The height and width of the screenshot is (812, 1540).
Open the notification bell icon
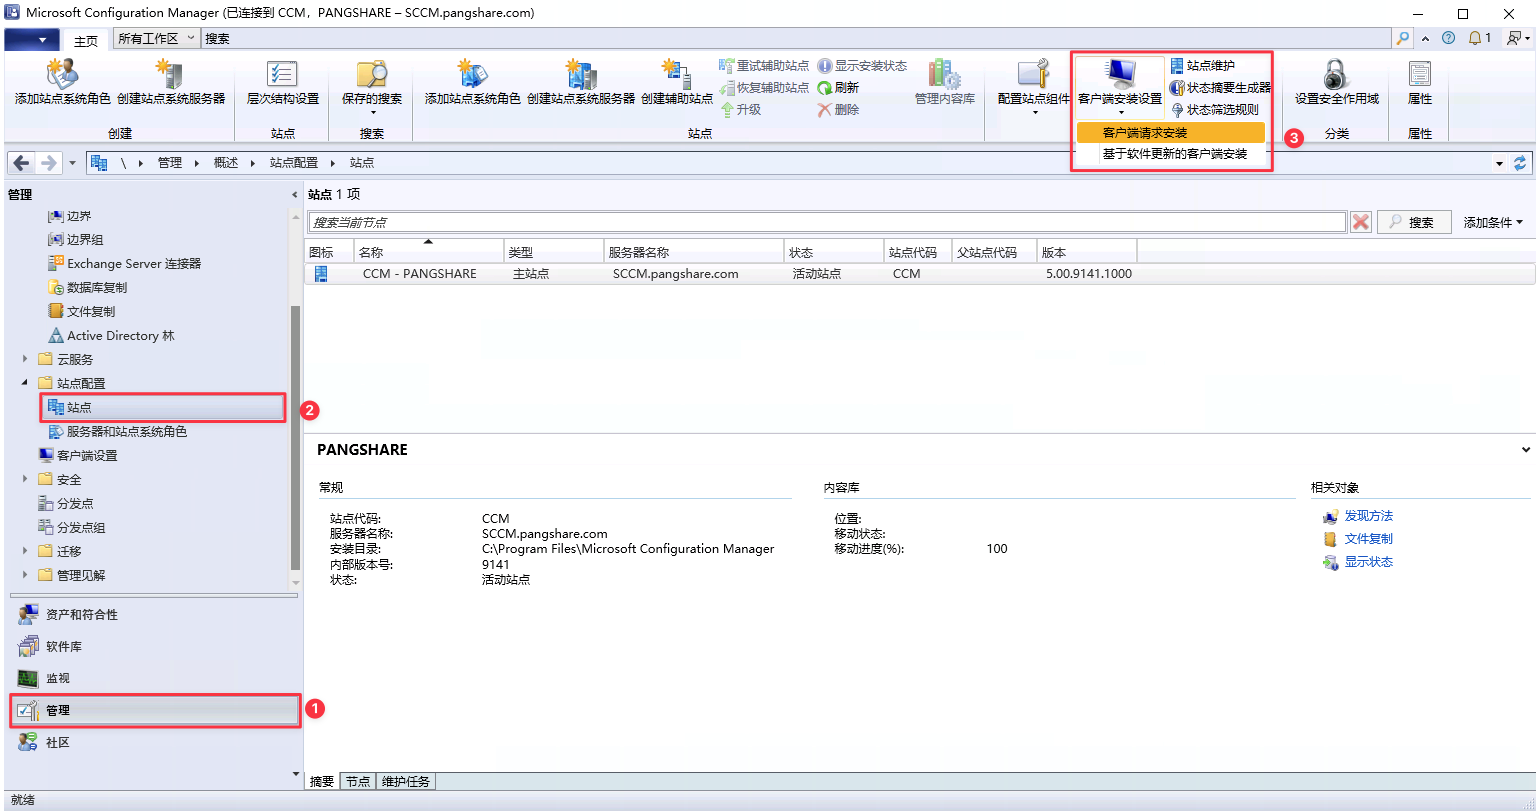[x=1475, y=38]
